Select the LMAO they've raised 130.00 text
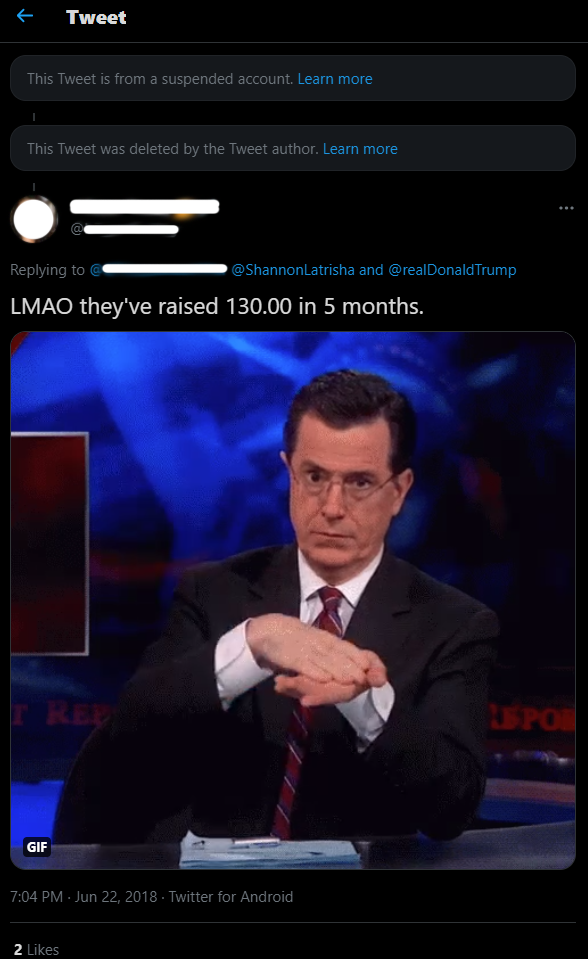The width and height of the screenshot is (588, 959). (x=217, y=306)
